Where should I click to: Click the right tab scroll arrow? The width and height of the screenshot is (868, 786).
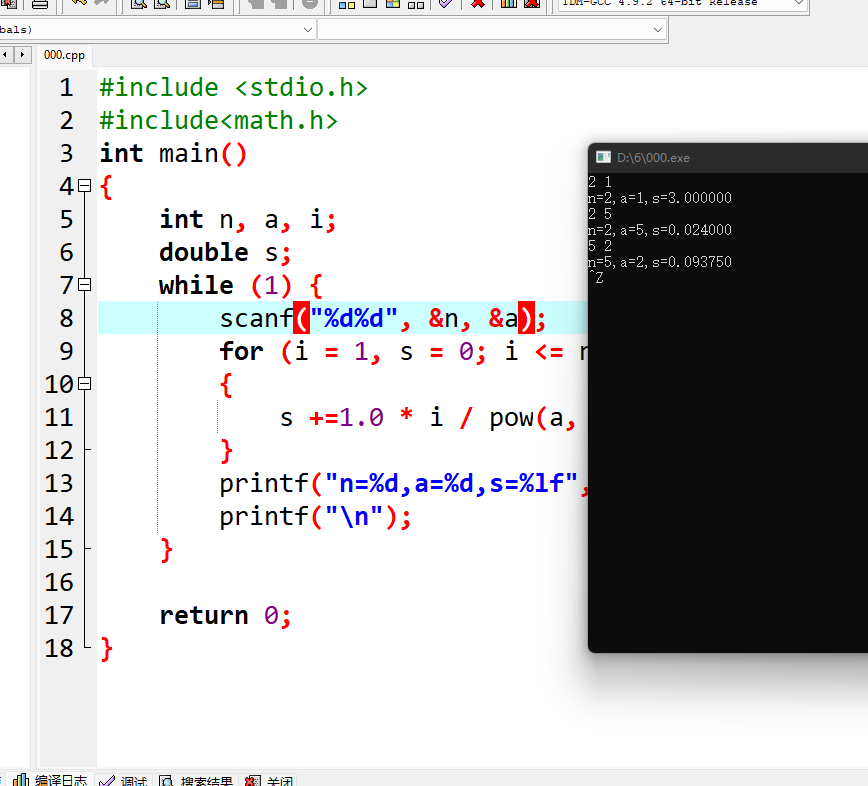coord(22,54)
